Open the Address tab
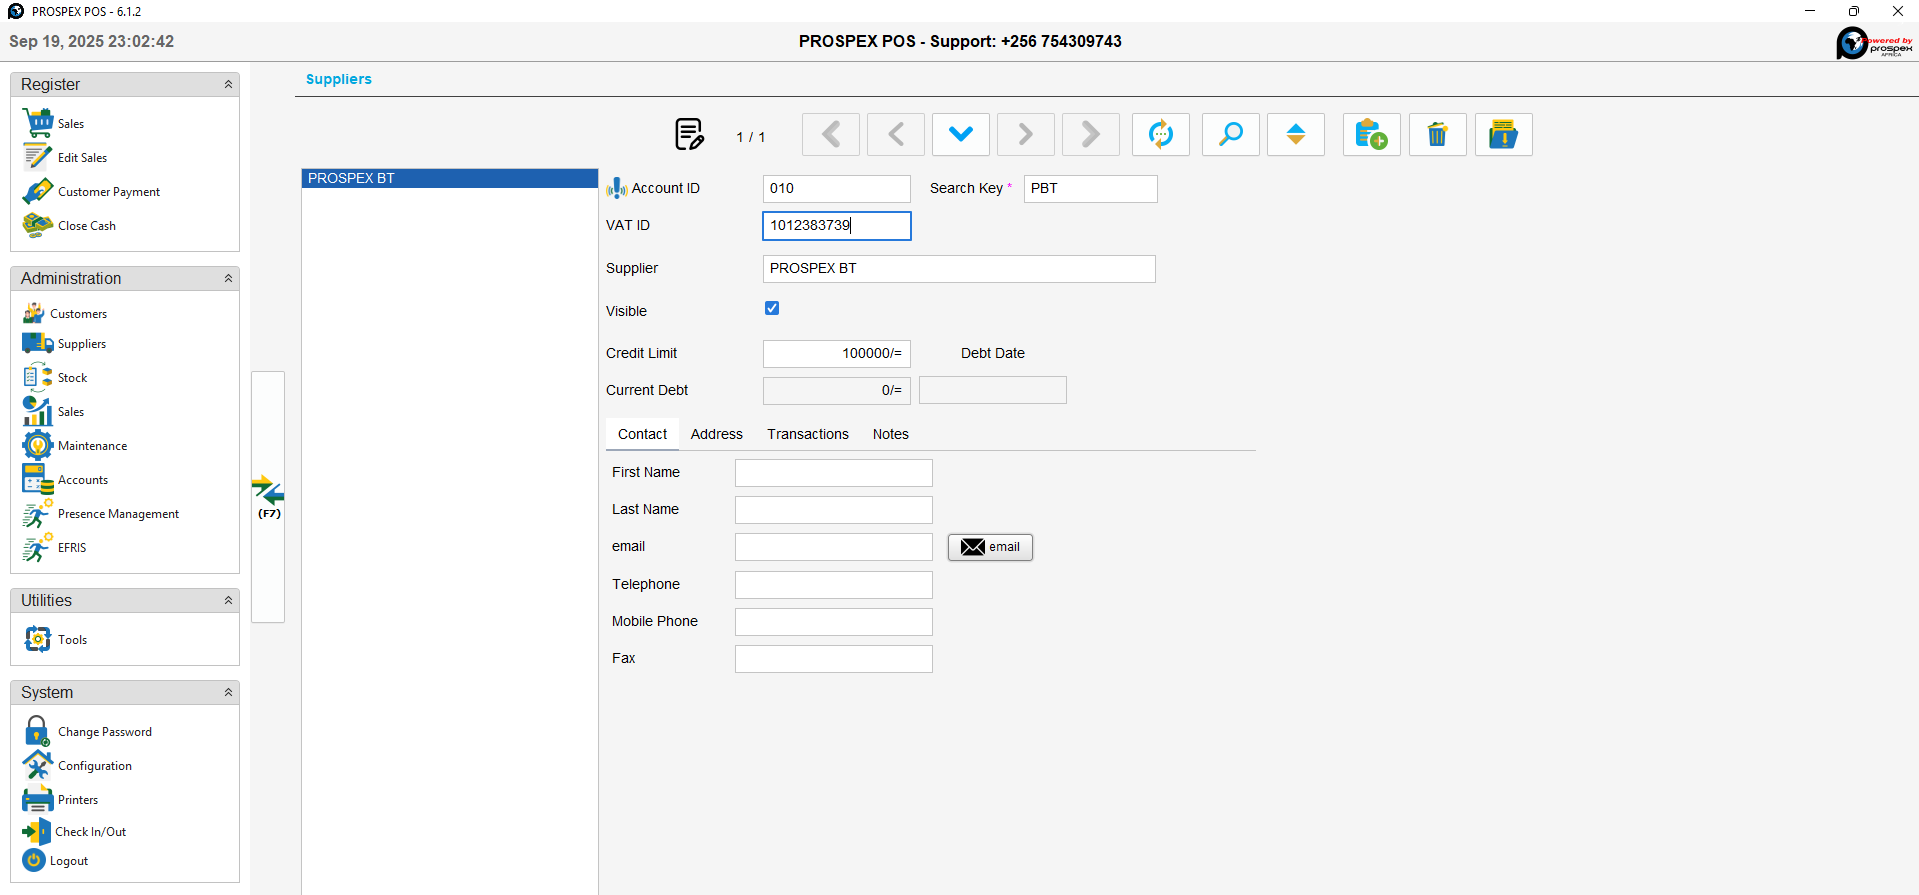 pyautogui.click(x=716, y=435)
